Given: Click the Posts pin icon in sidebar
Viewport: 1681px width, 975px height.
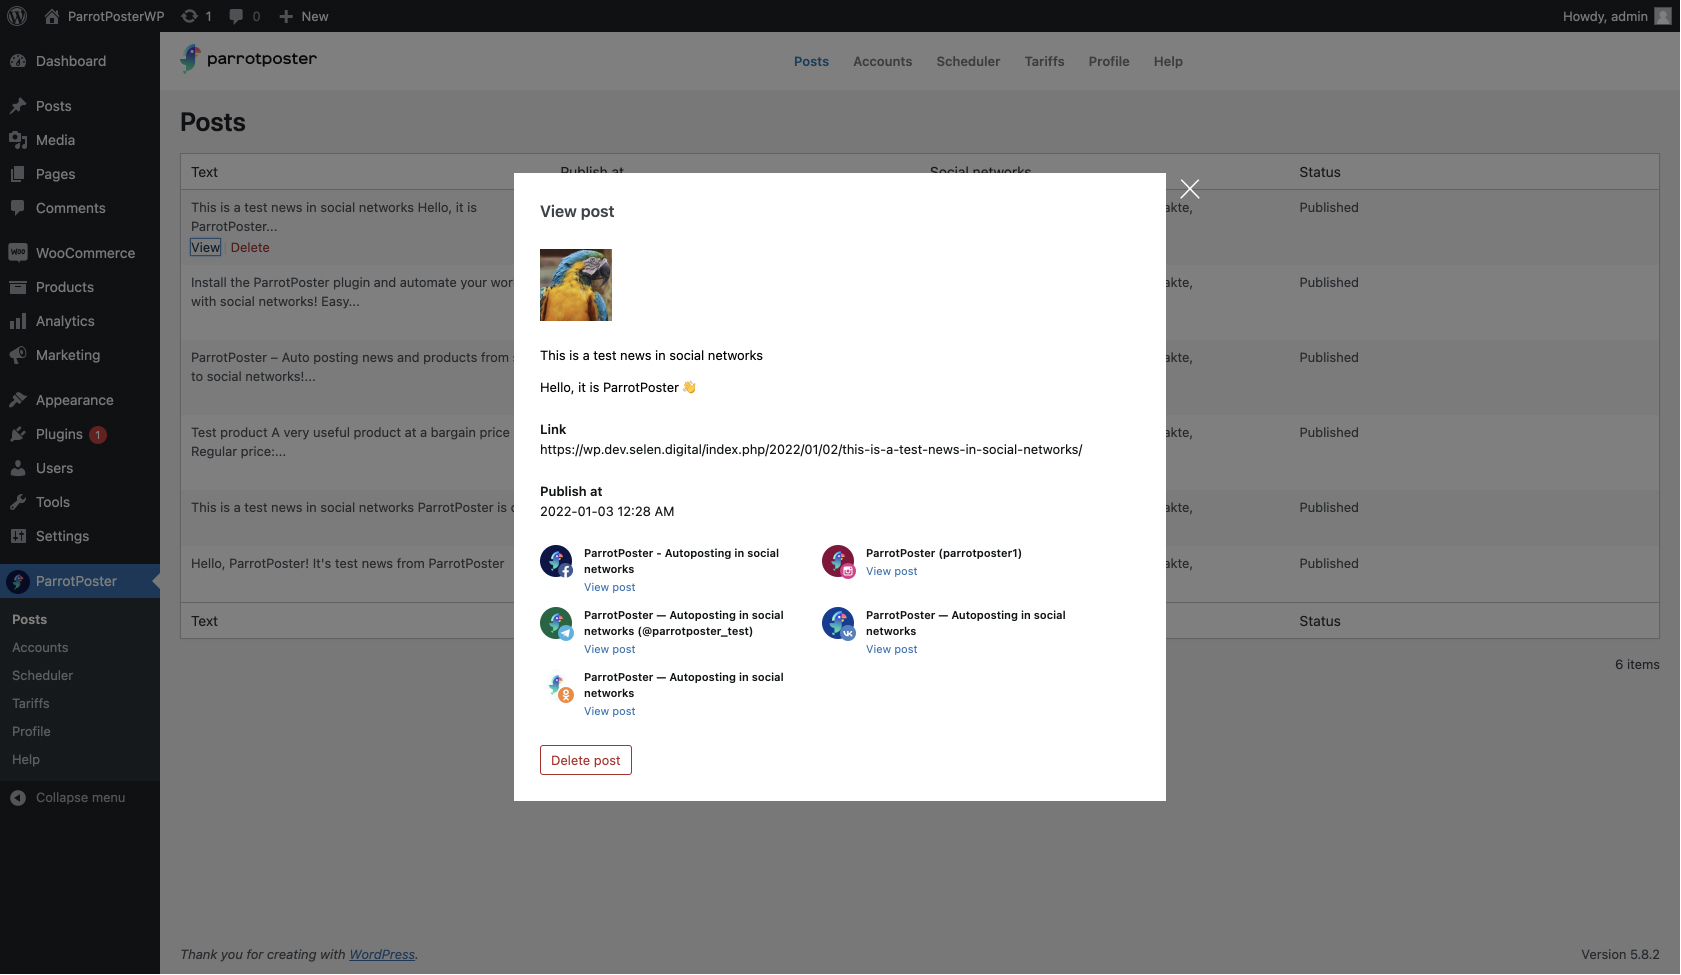Looking at the screenshot, I should (x=18, y=106).
